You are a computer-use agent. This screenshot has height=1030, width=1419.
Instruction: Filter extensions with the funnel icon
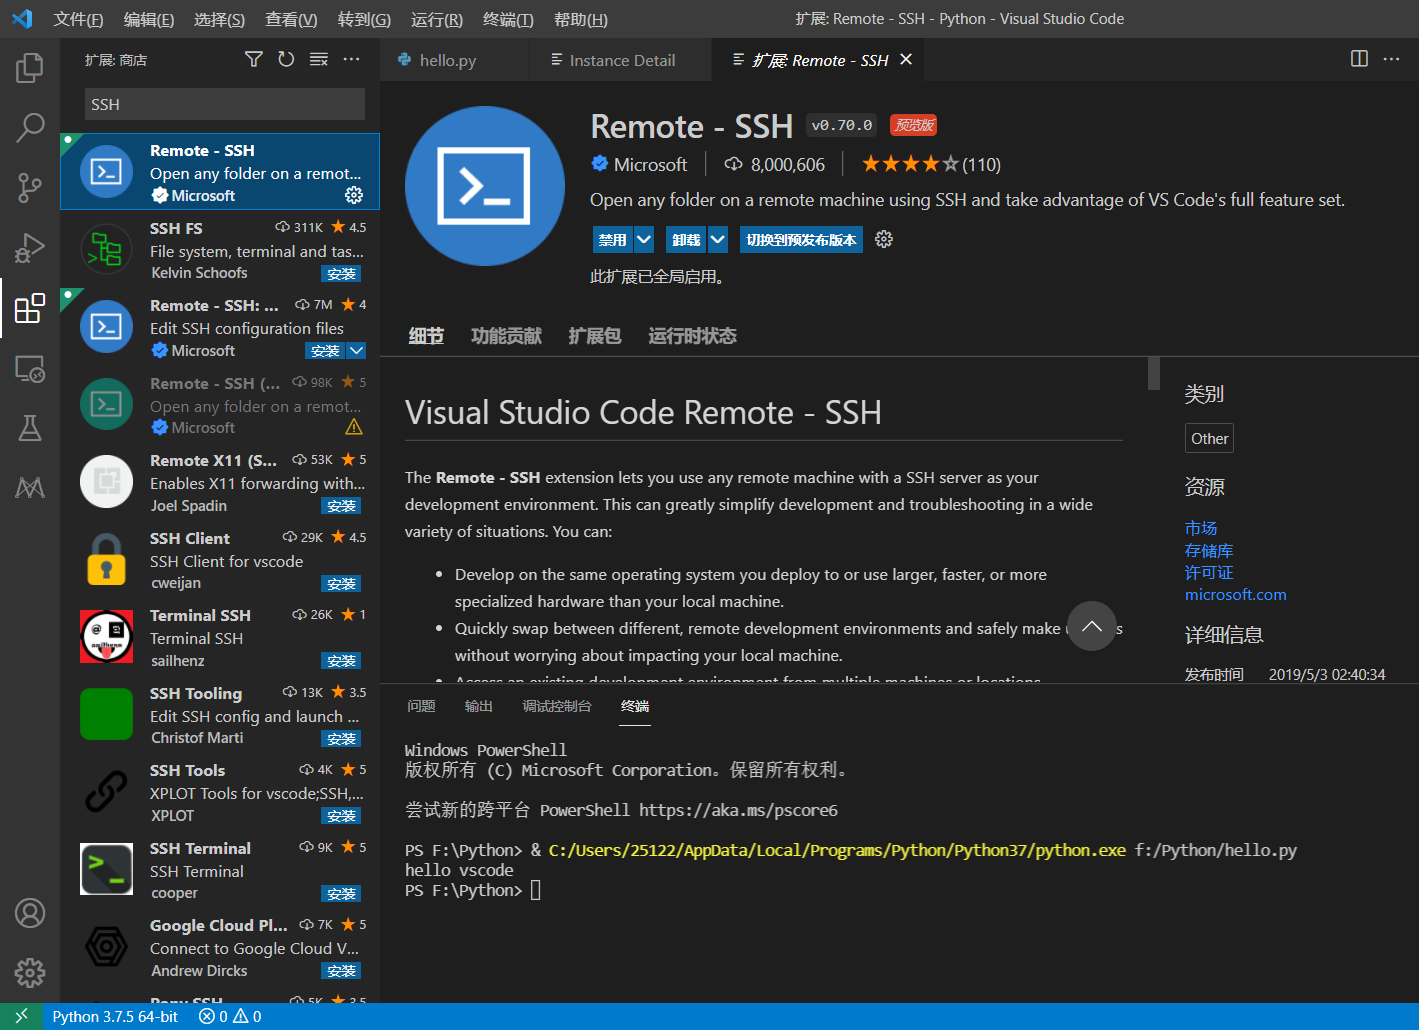(x=254, y=60)
